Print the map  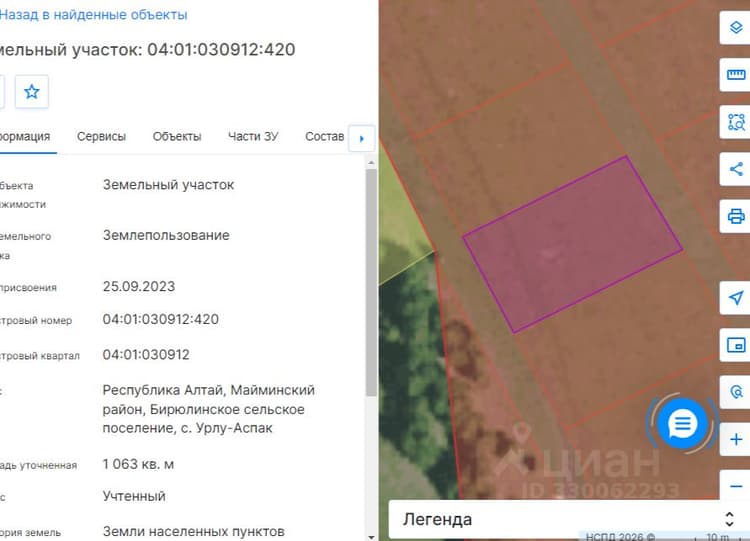pyautogui.click(x=736, y=216)
